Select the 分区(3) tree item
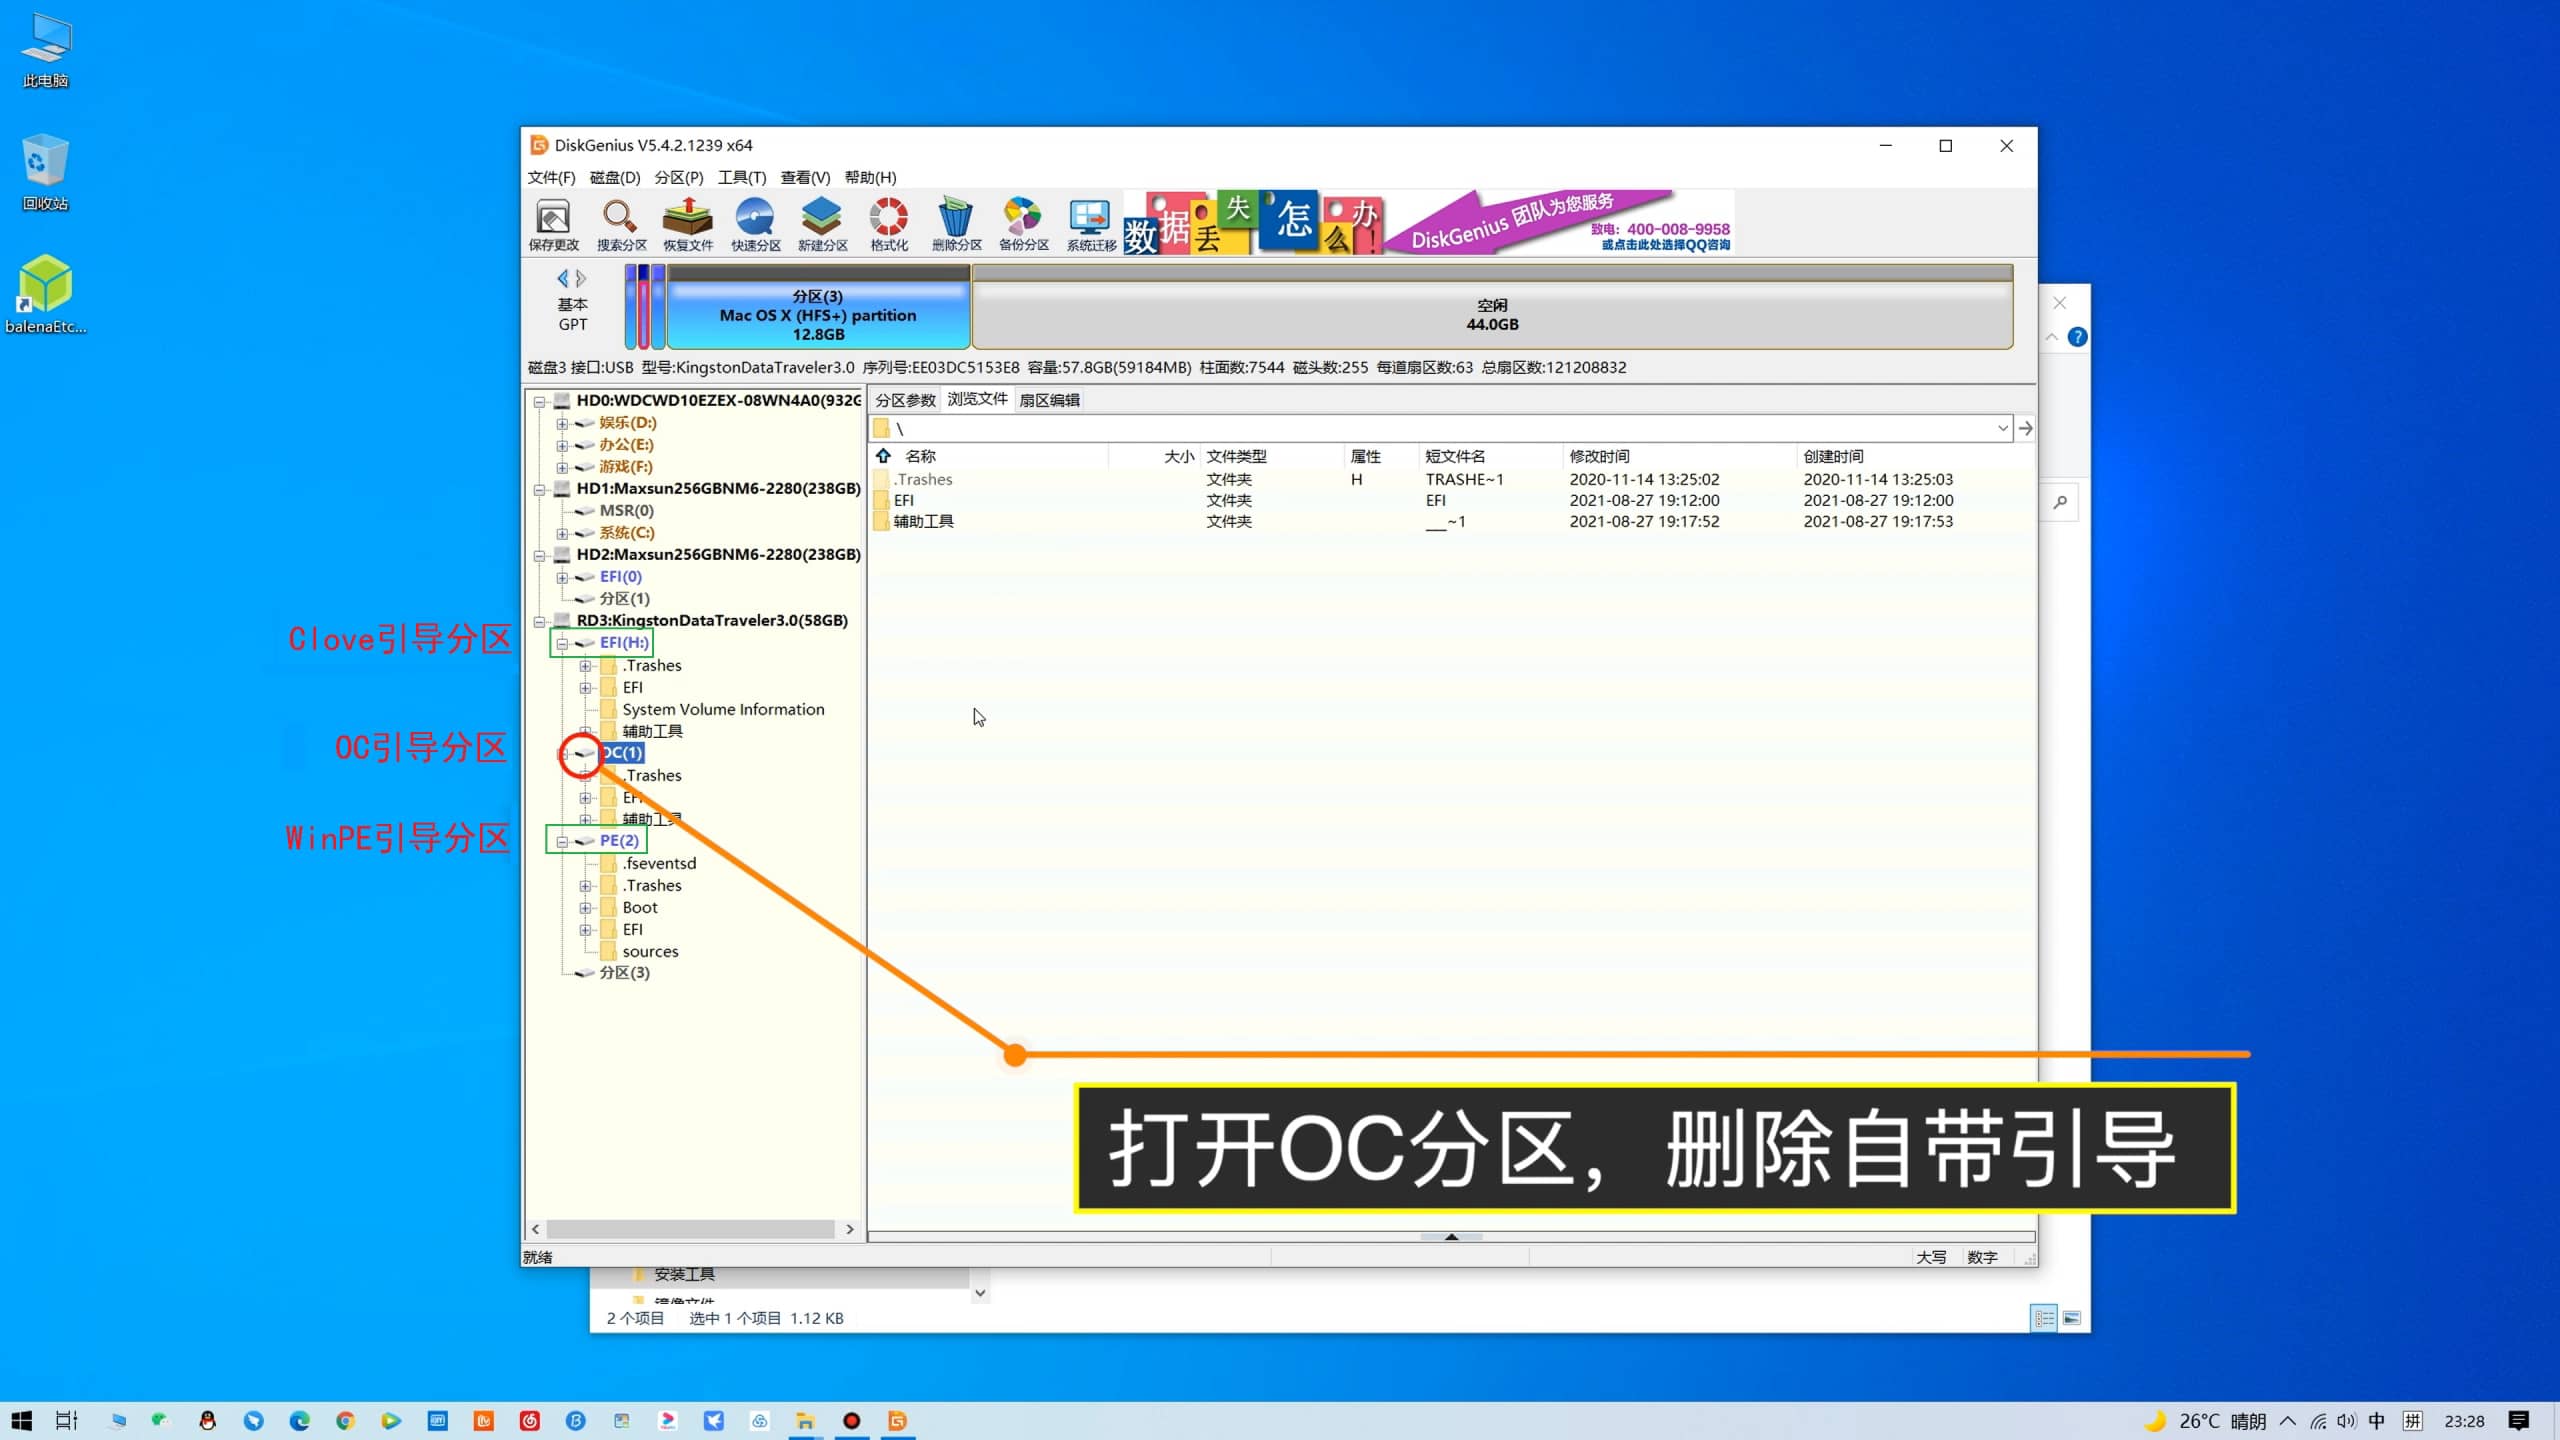The height and width of the screenshot is (1440, 2560). click(624, 973)
